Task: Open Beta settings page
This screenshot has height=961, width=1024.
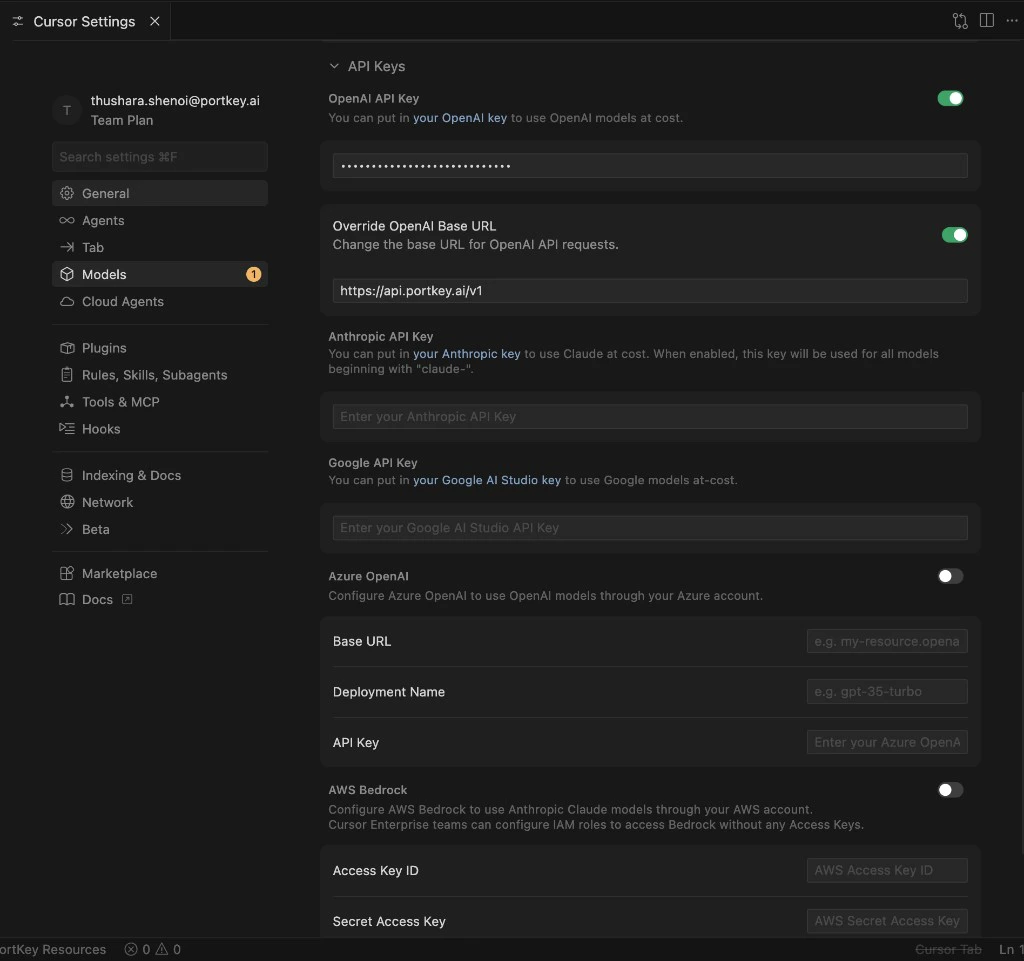Action: pos(160,529)
